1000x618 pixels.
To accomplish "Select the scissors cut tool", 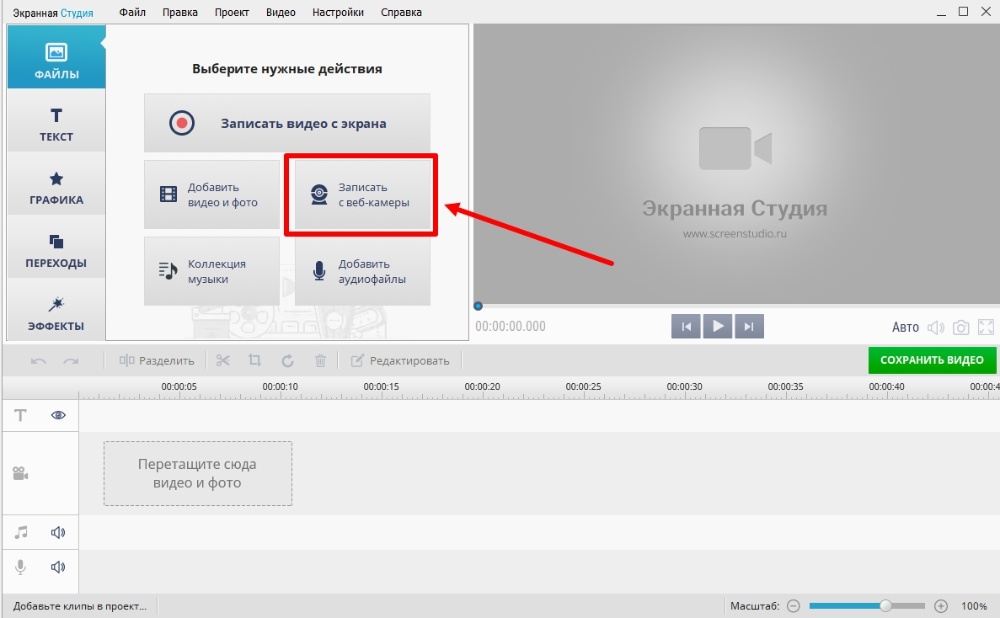I will pos(222,361).
